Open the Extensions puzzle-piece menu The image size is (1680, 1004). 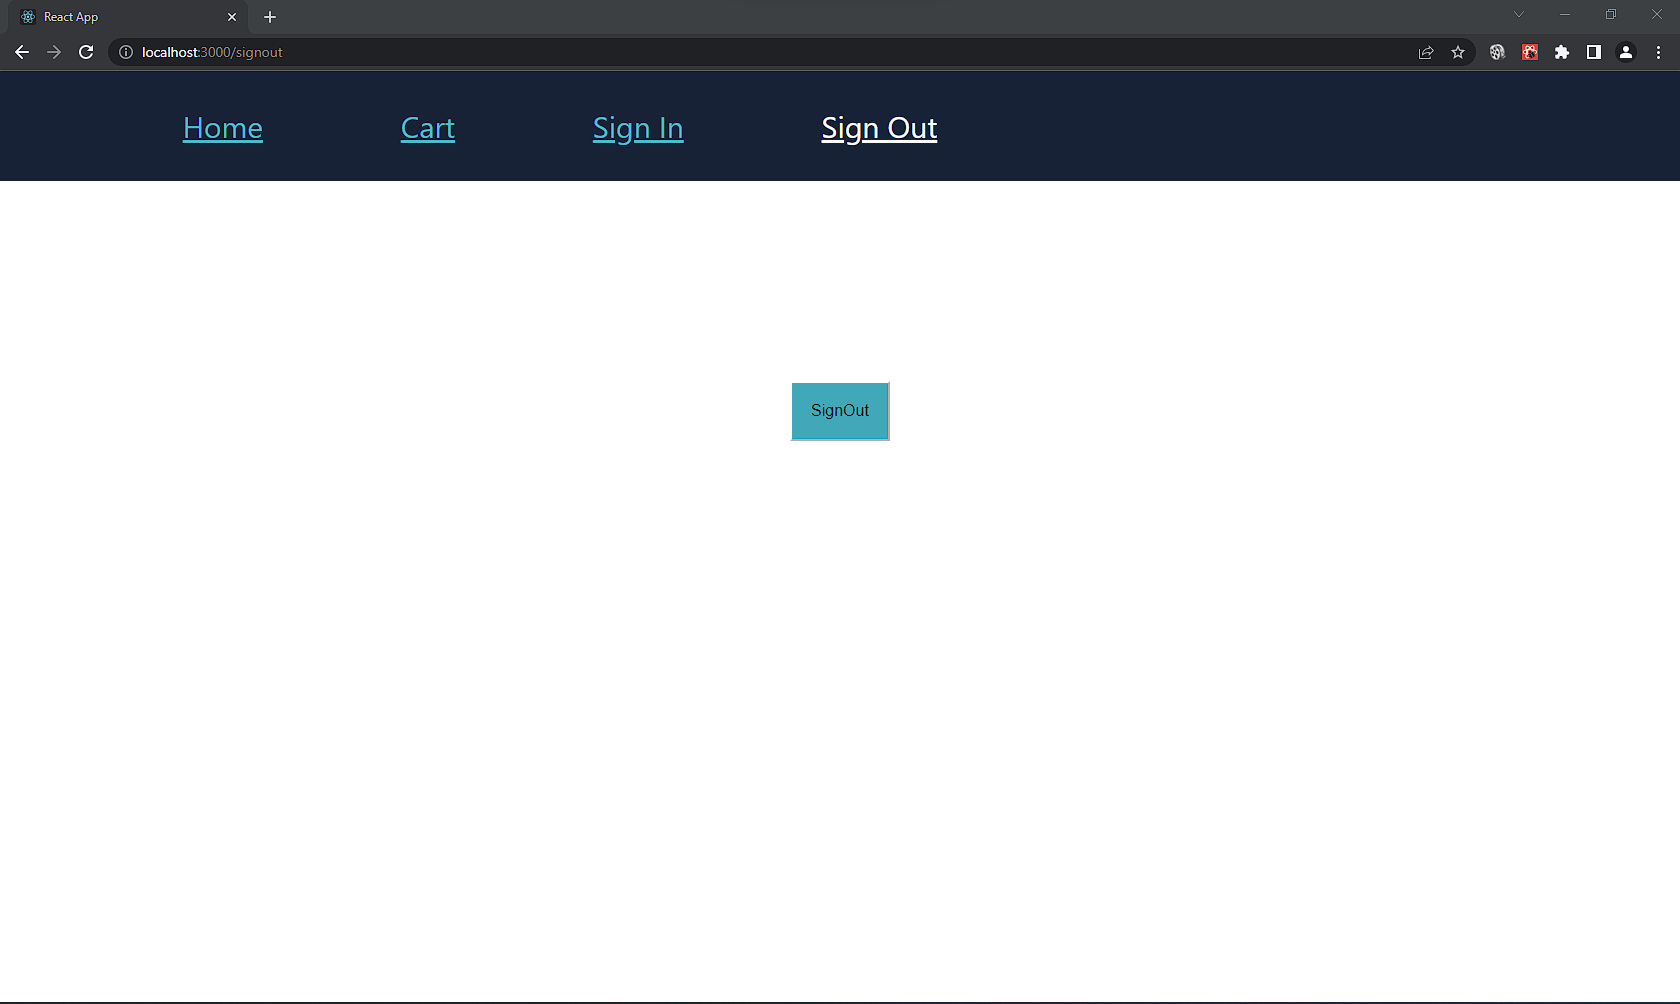(1562, 52)
